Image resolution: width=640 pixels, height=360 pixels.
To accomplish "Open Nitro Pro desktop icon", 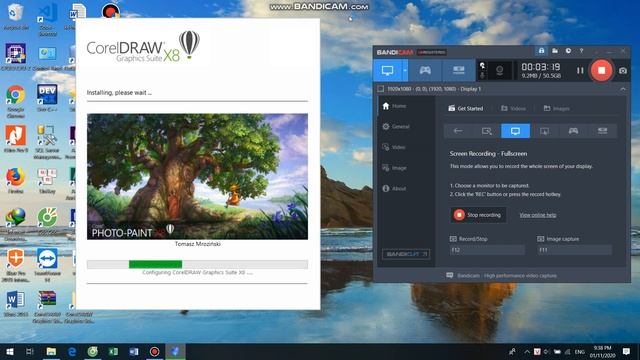I will click(x=16, y=139).
